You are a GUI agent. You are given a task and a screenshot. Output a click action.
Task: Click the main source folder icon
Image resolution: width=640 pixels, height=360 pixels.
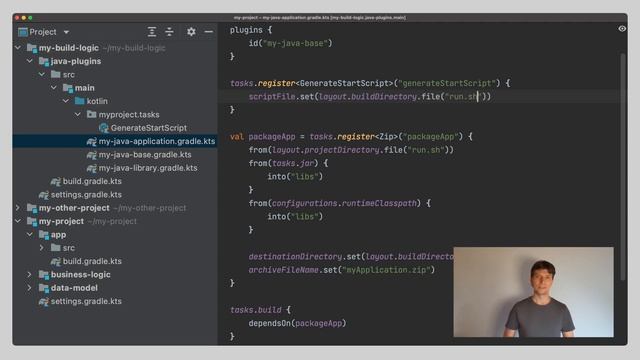click(68, 88)
